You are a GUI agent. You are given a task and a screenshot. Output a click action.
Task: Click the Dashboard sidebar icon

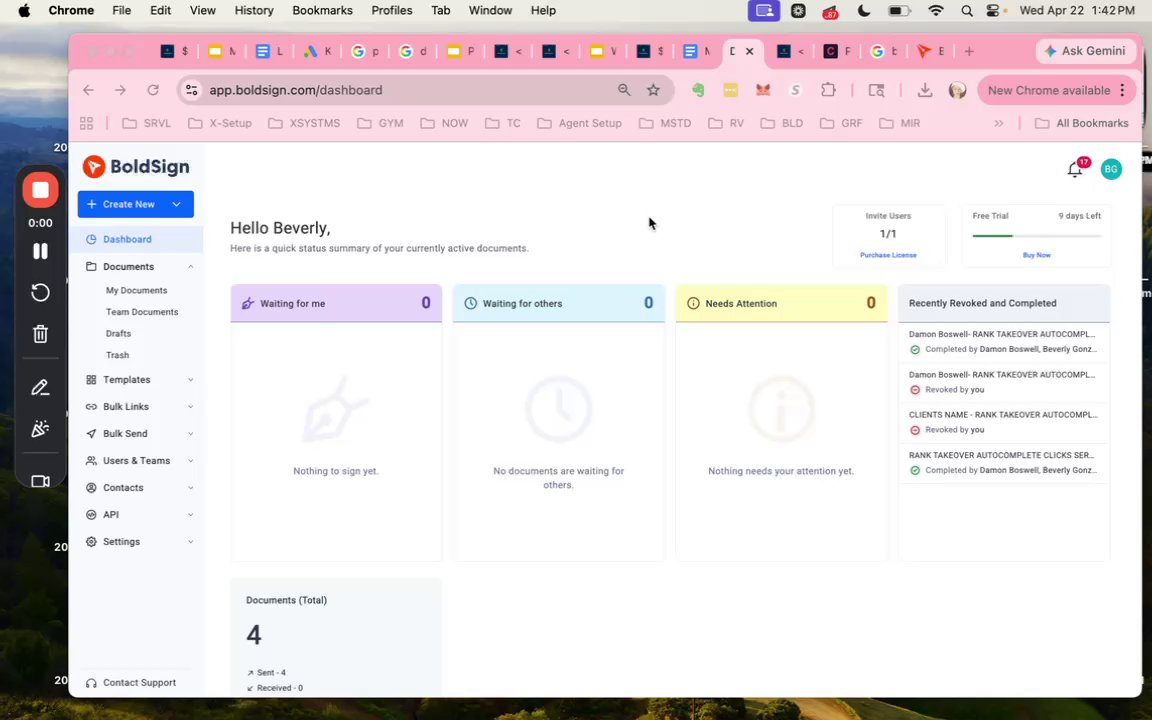pyautogui.click(x=91, y=240)
